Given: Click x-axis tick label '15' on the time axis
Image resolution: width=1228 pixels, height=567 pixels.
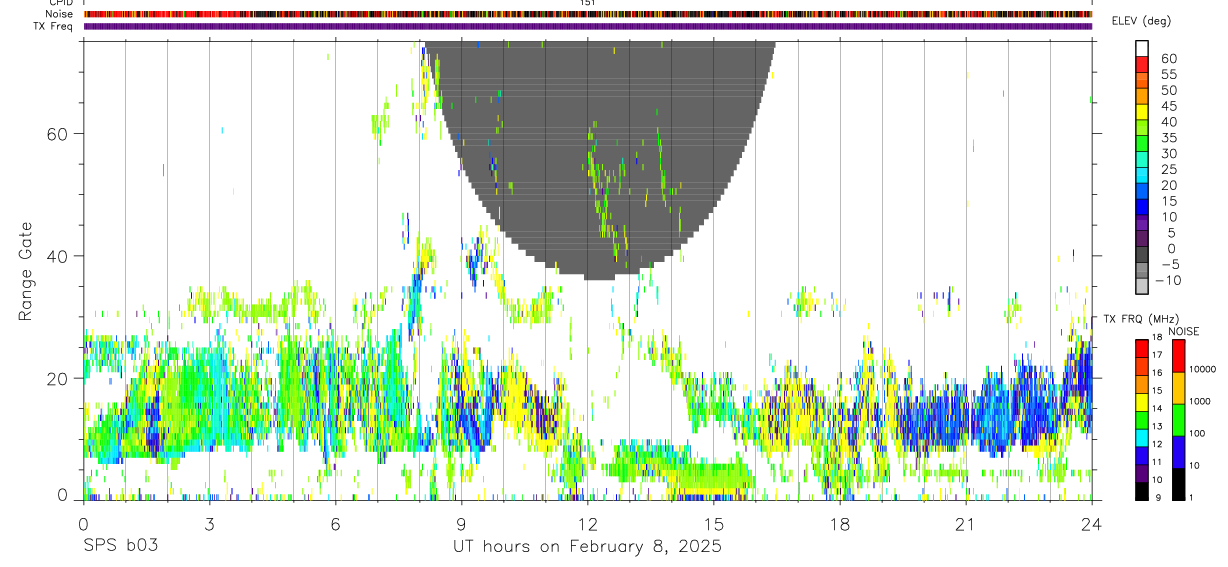Looking at the screenshot, I should [x=714, y=525].
